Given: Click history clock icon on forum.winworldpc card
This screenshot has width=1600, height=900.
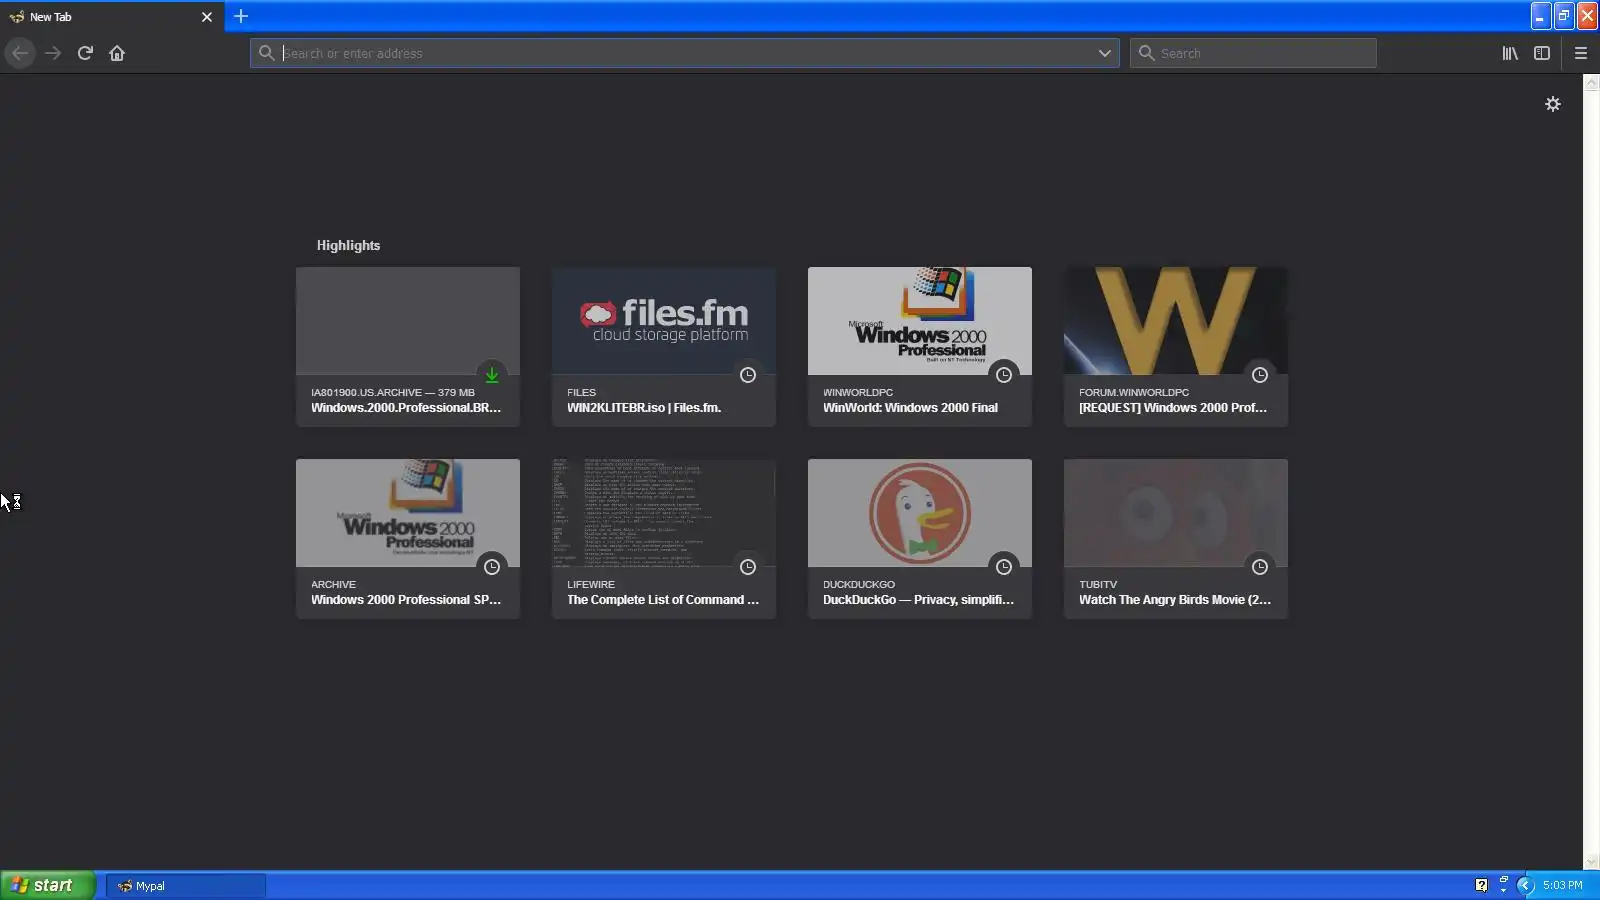Looking at the screenshot, I should point(1260,375).
